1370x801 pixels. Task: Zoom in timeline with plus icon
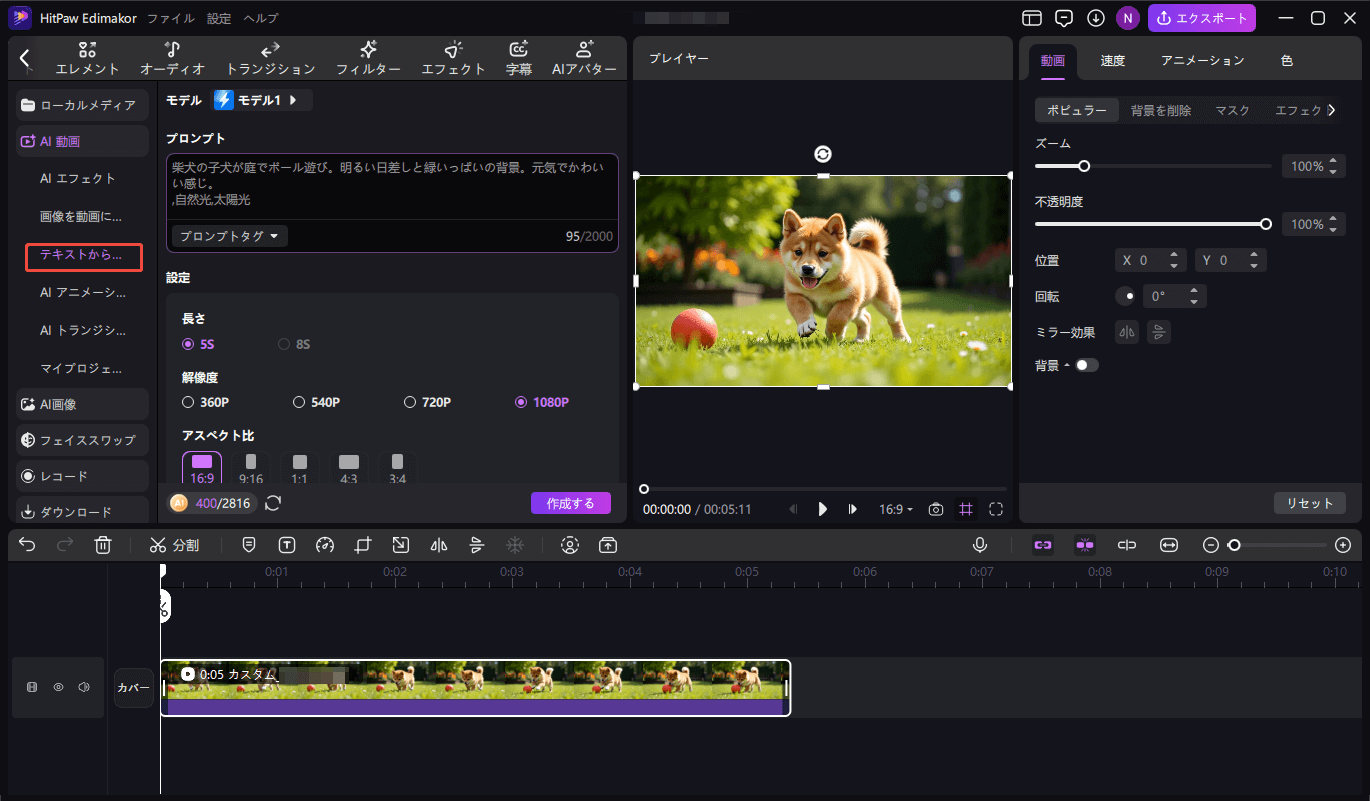[x=1343, y=545]
